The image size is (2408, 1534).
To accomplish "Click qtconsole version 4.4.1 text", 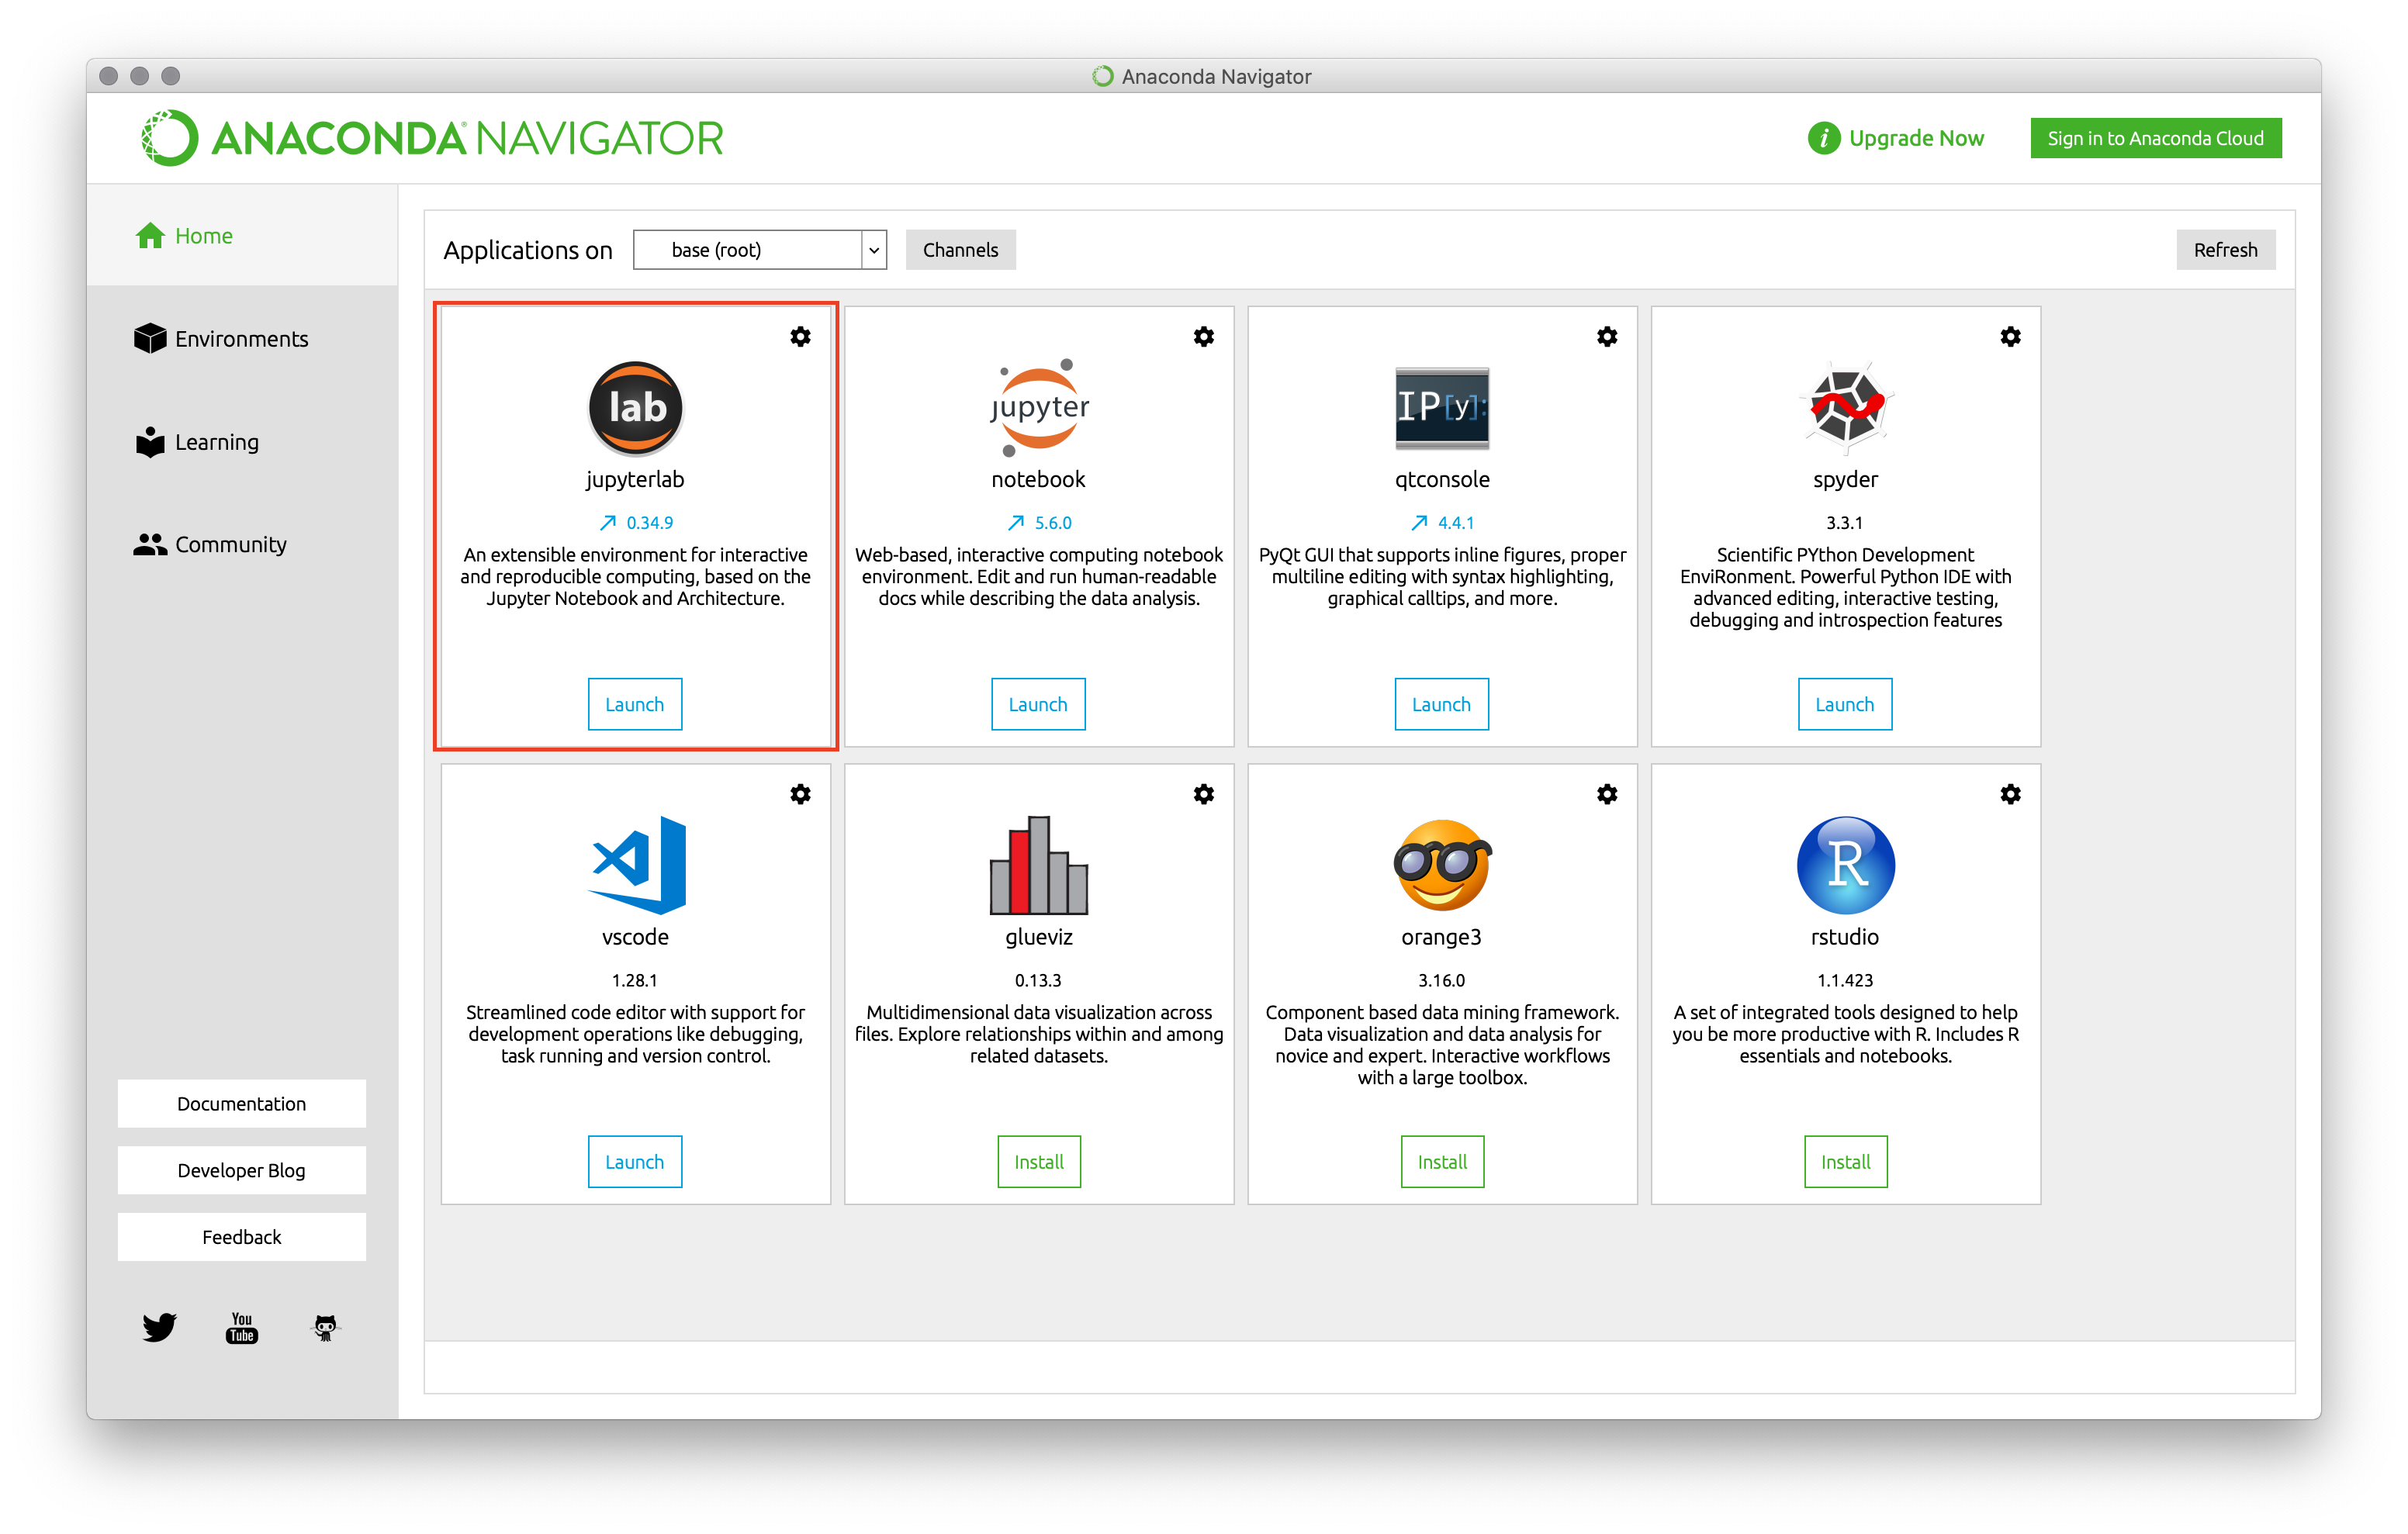I will click(x=1456, y=522).
